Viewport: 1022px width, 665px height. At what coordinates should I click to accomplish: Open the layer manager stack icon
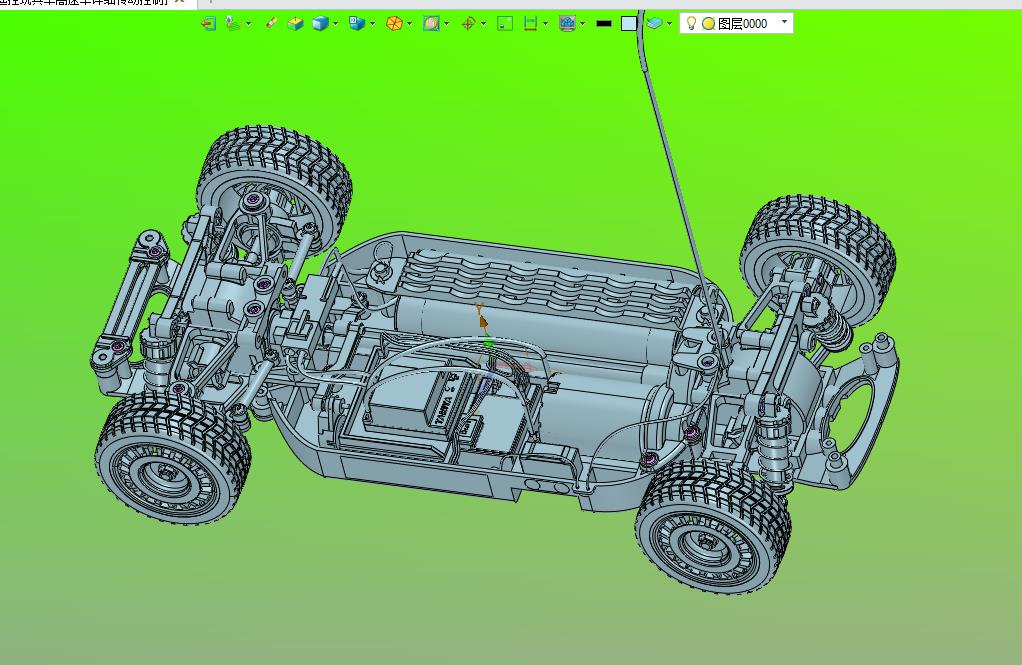point(654,23)
